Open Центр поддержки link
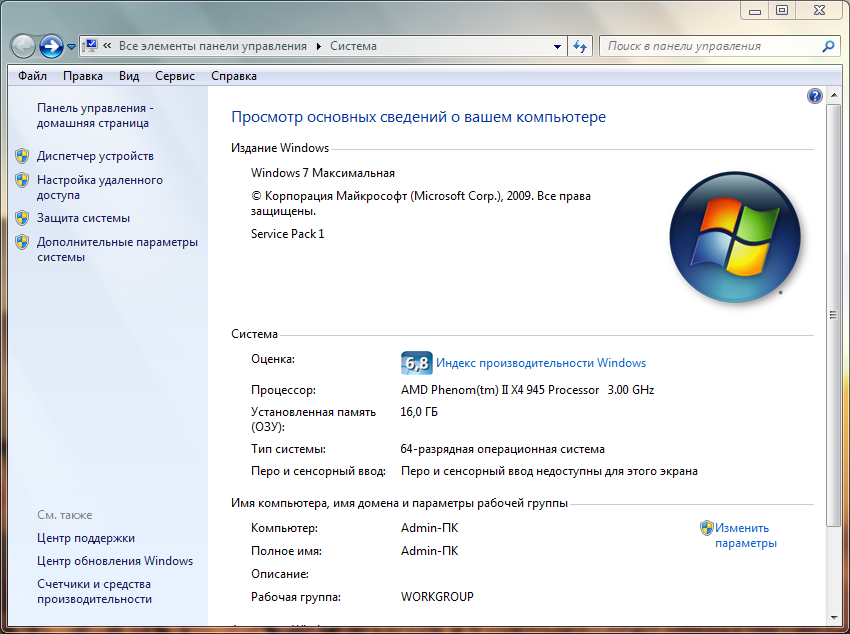 click(x=86, y=538)
